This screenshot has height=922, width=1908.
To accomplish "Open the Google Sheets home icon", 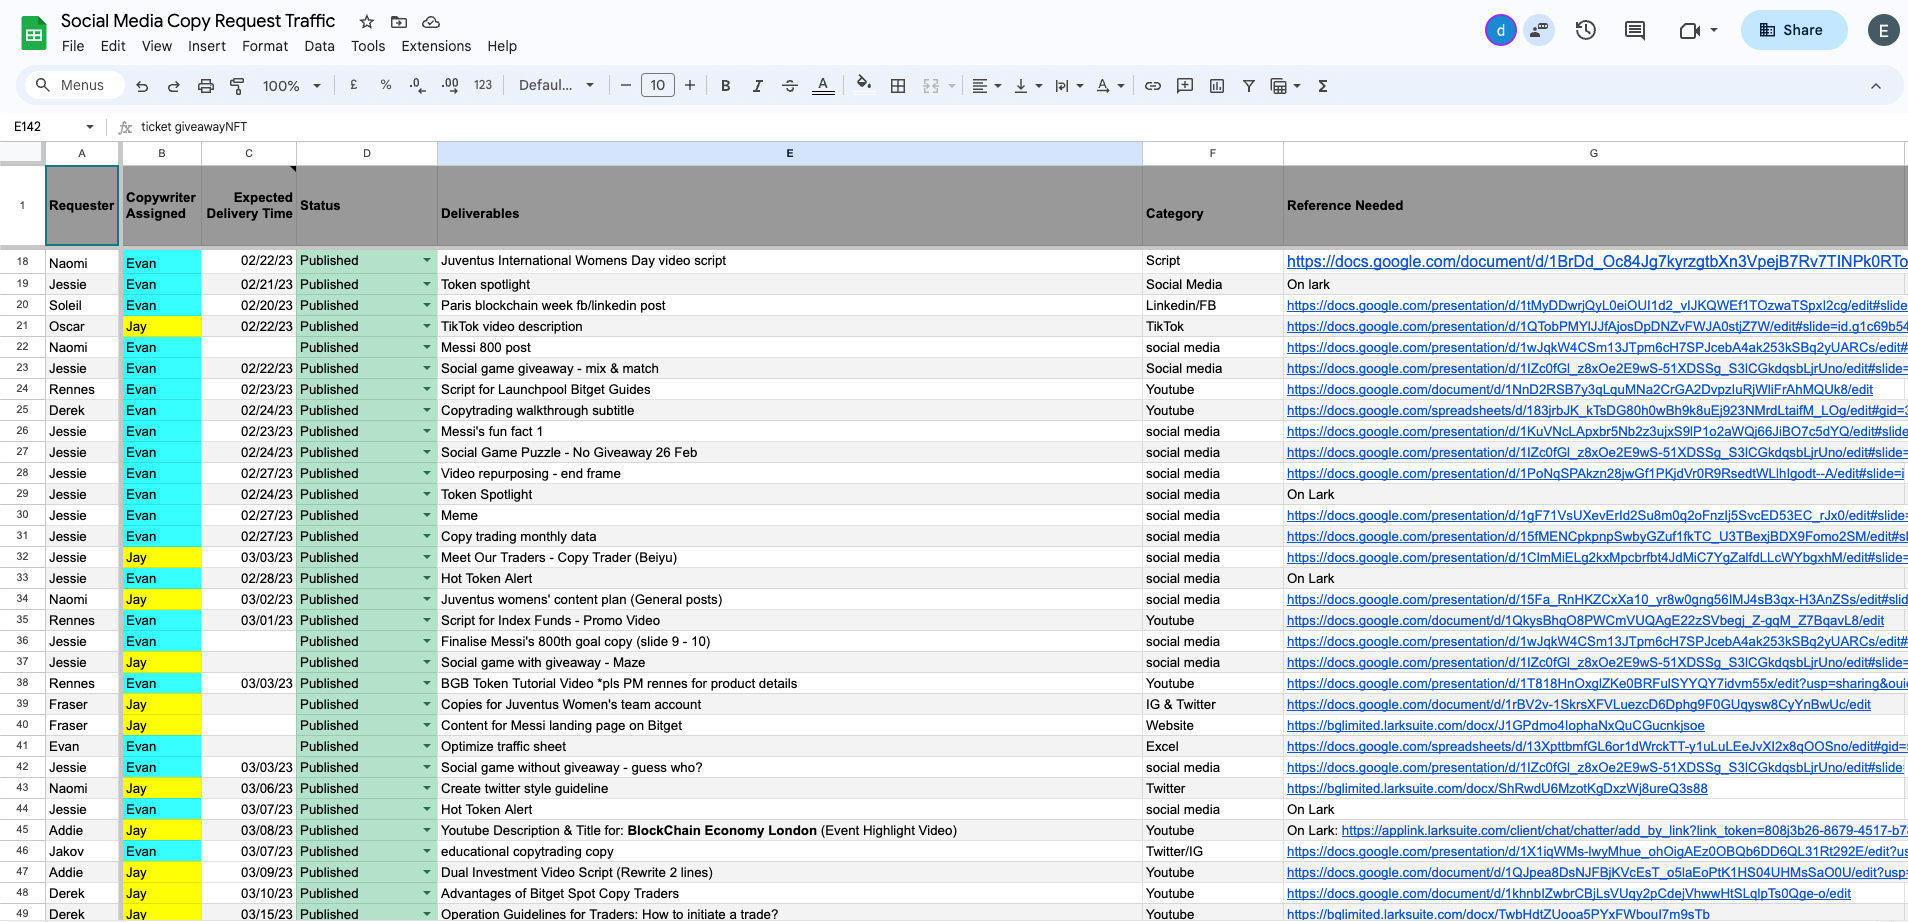I will tap(34, 33).
